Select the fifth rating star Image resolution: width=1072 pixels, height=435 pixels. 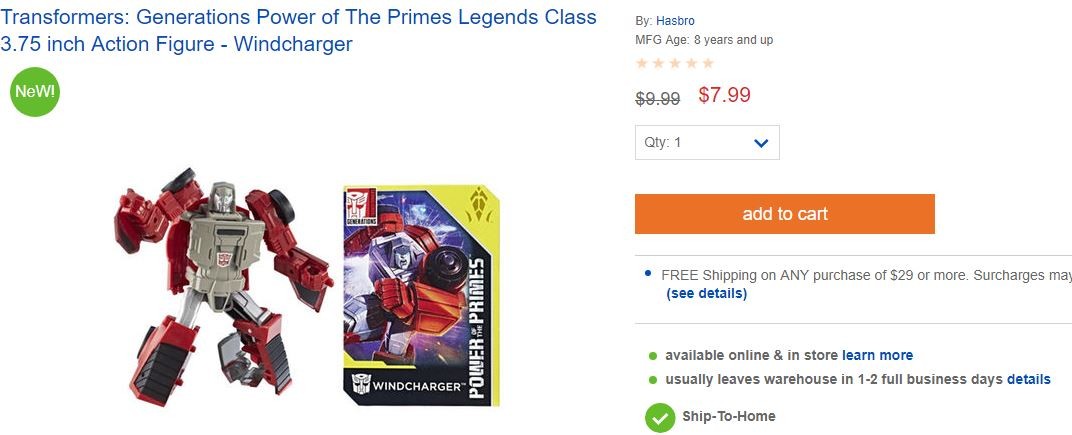click(x=708, y=63)
